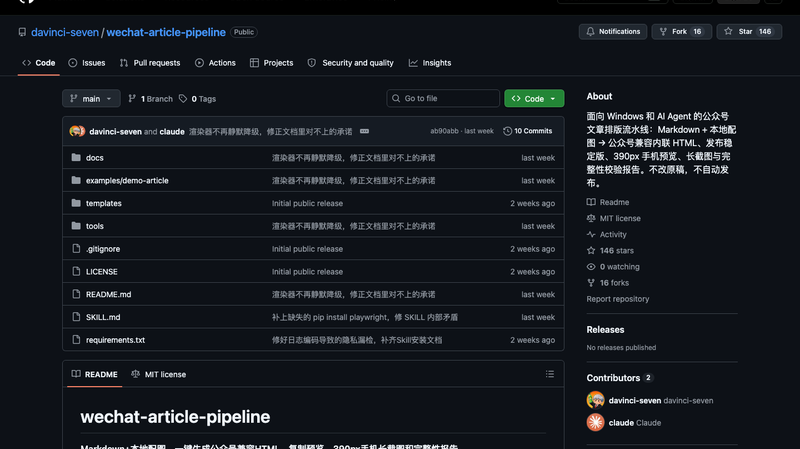The width and height of the screenshot is (800, 449).
Task: Open README.md file
Action: tap(108, 294)
